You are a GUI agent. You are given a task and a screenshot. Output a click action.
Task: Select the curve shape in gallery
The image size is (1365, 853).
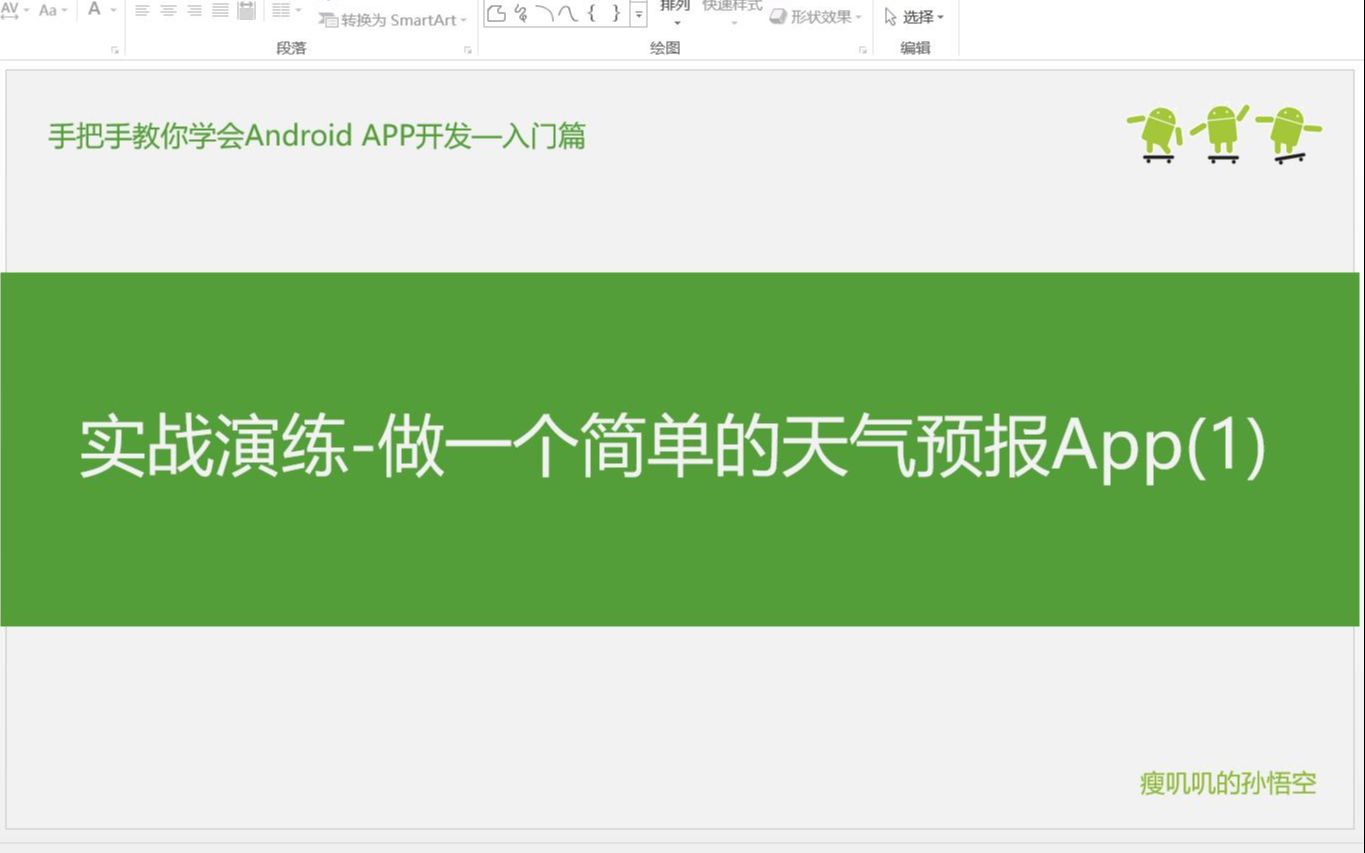(x=567, y=13)
